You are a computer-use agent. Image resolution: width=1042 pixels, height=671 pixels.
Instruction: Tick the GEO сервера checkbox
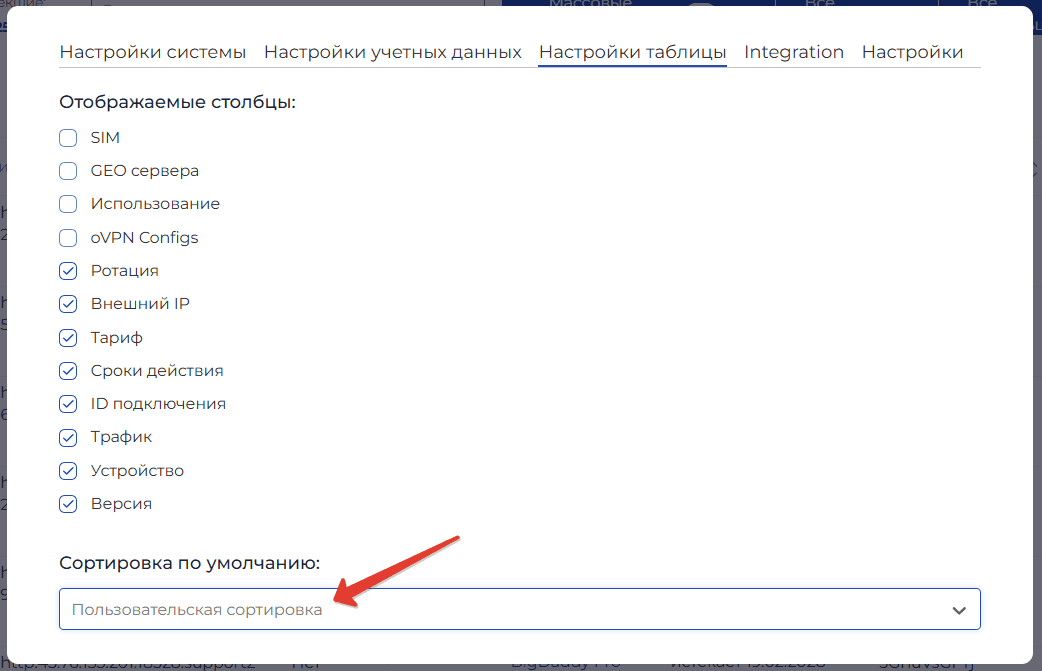click(x=68, y=171)
